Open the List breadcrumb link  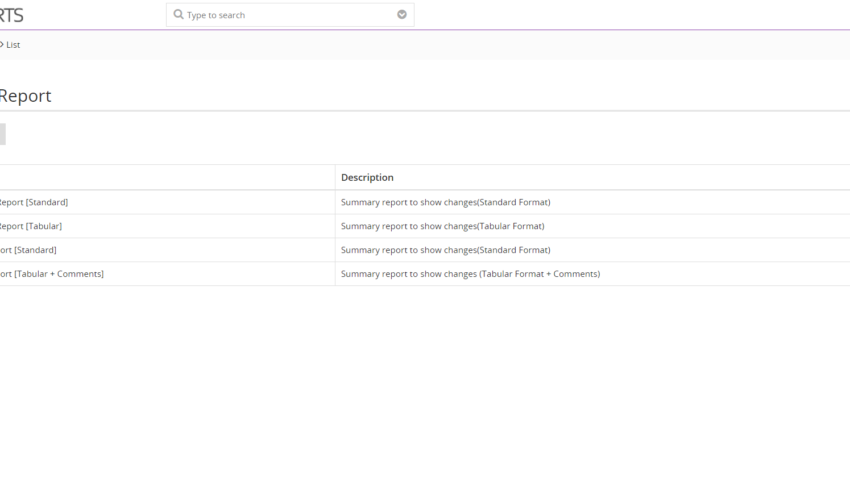point(13,45)
